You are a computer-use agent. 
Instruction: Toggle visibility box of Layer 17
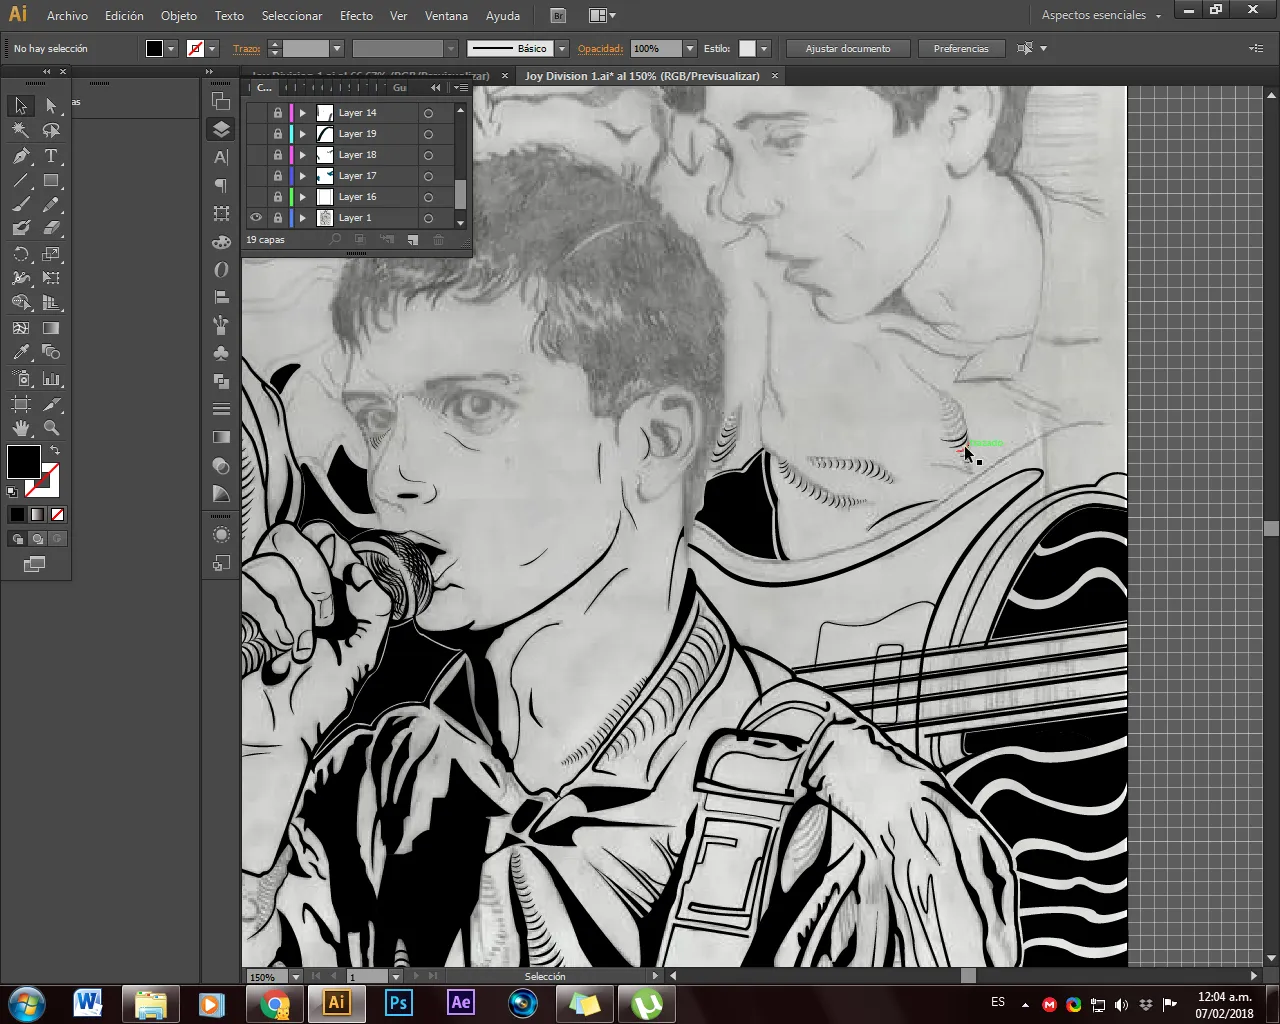tap(256, 176)
